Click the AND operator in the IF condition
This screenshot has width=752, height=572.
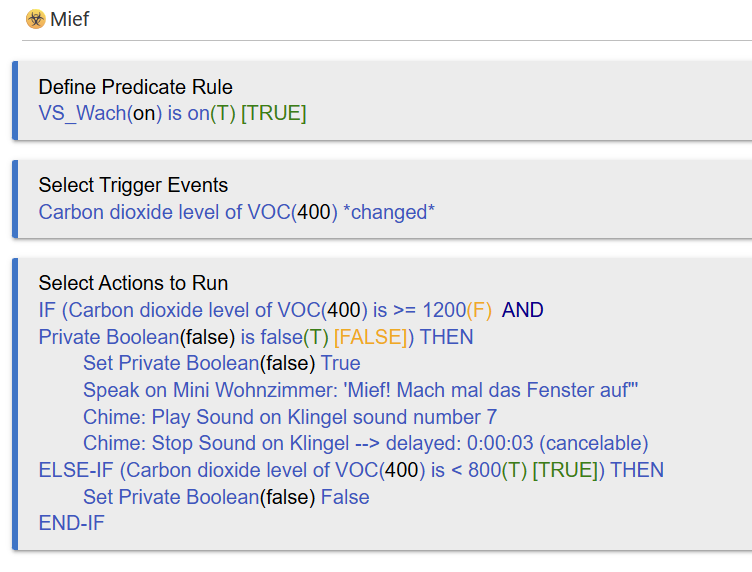(522, 310)
